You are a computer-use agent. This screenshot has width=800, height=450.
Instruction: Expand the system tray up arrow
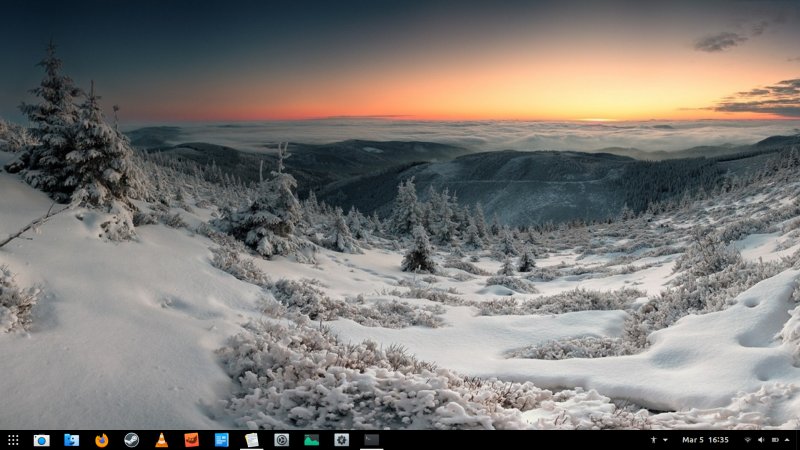[787, 440]
